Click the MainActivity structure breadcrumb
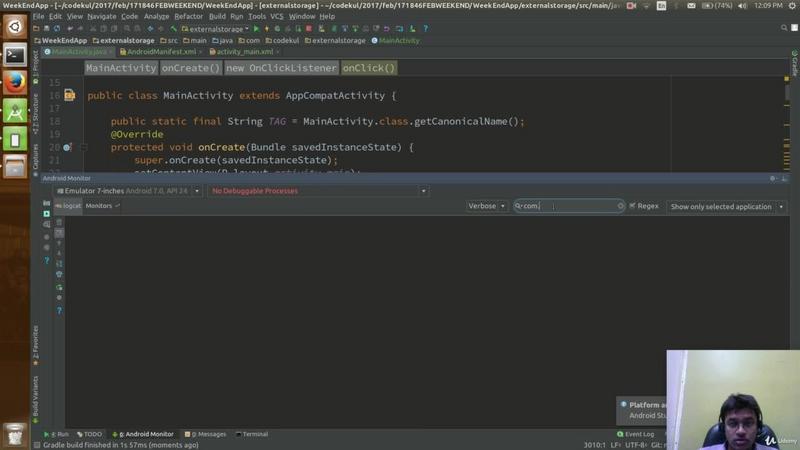 pyautogui.click(x=121, y=68)
